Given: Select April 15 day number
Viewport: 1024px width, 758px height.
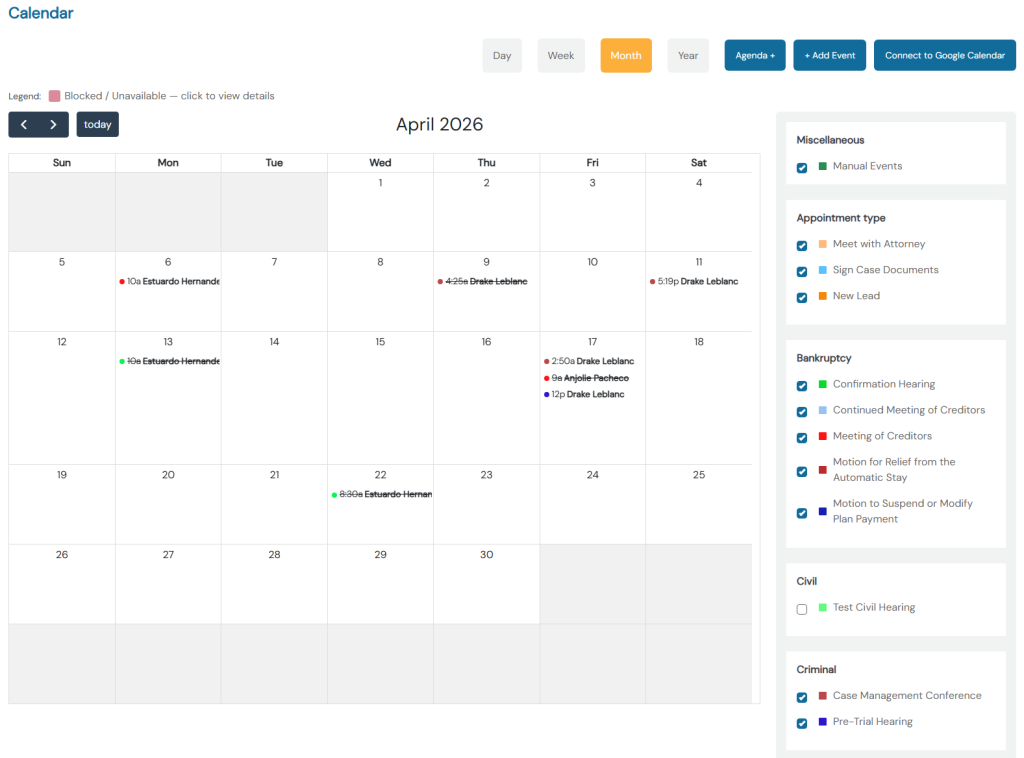Looking at the screenshot, I should [x=380, y=342].
